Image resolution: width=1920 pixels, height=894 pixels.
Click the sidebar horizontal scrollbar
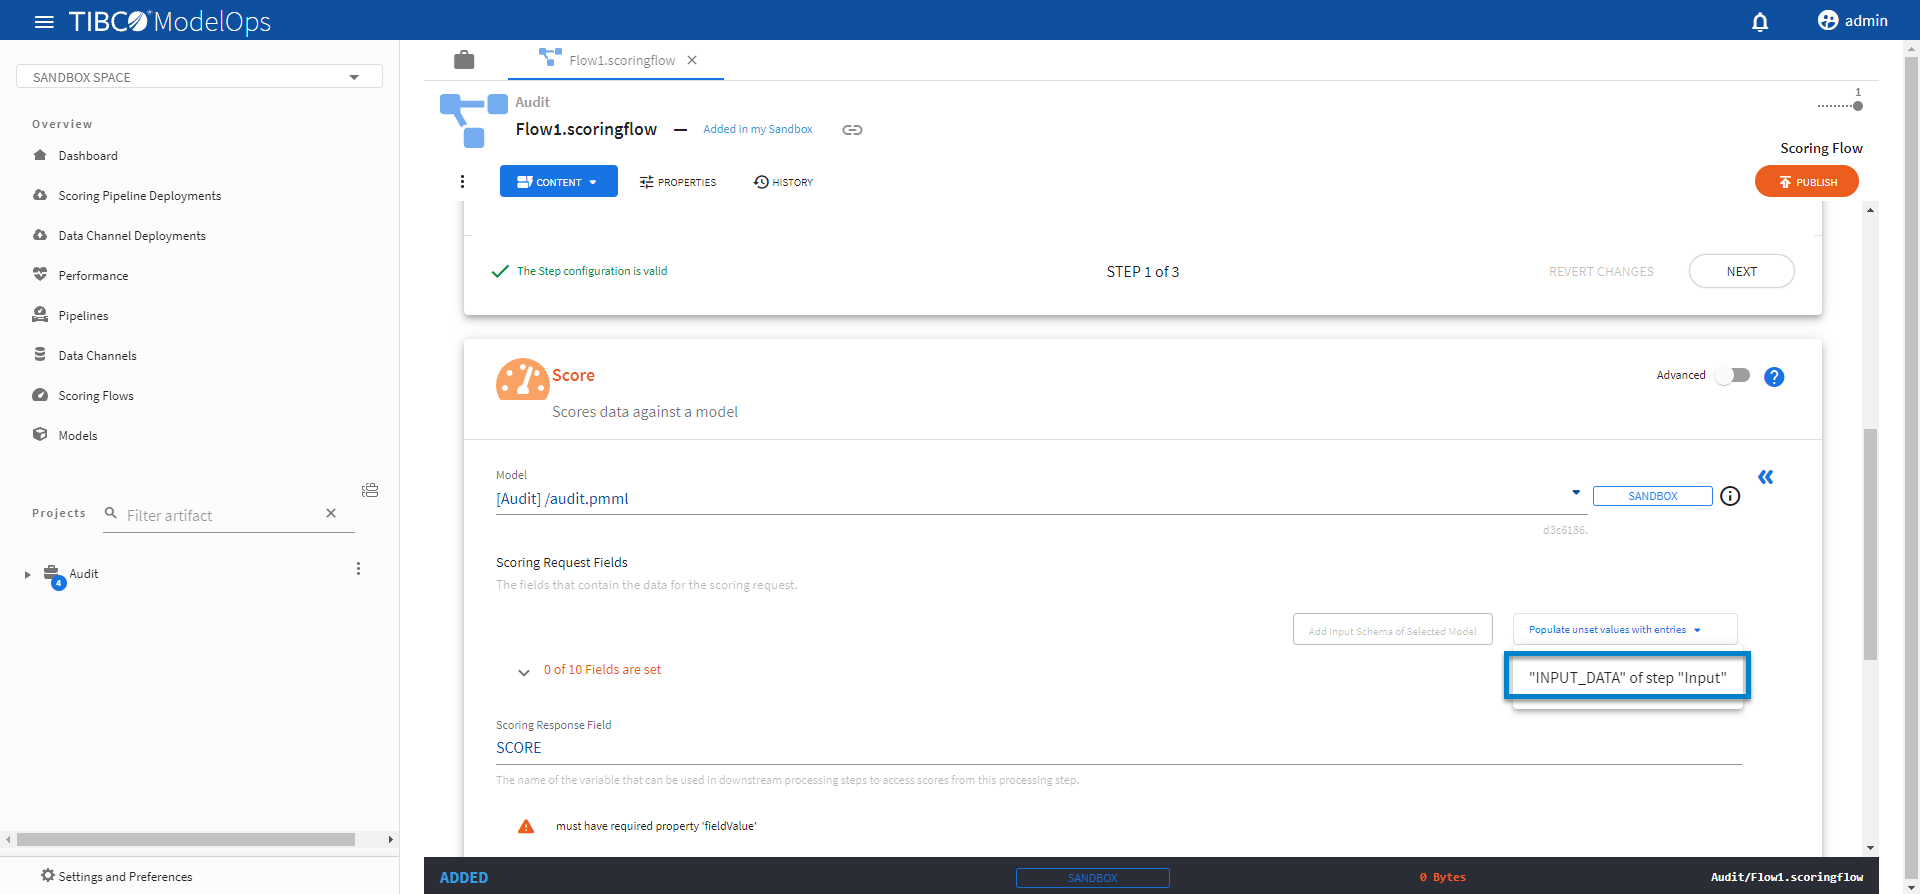pos(186,840)
